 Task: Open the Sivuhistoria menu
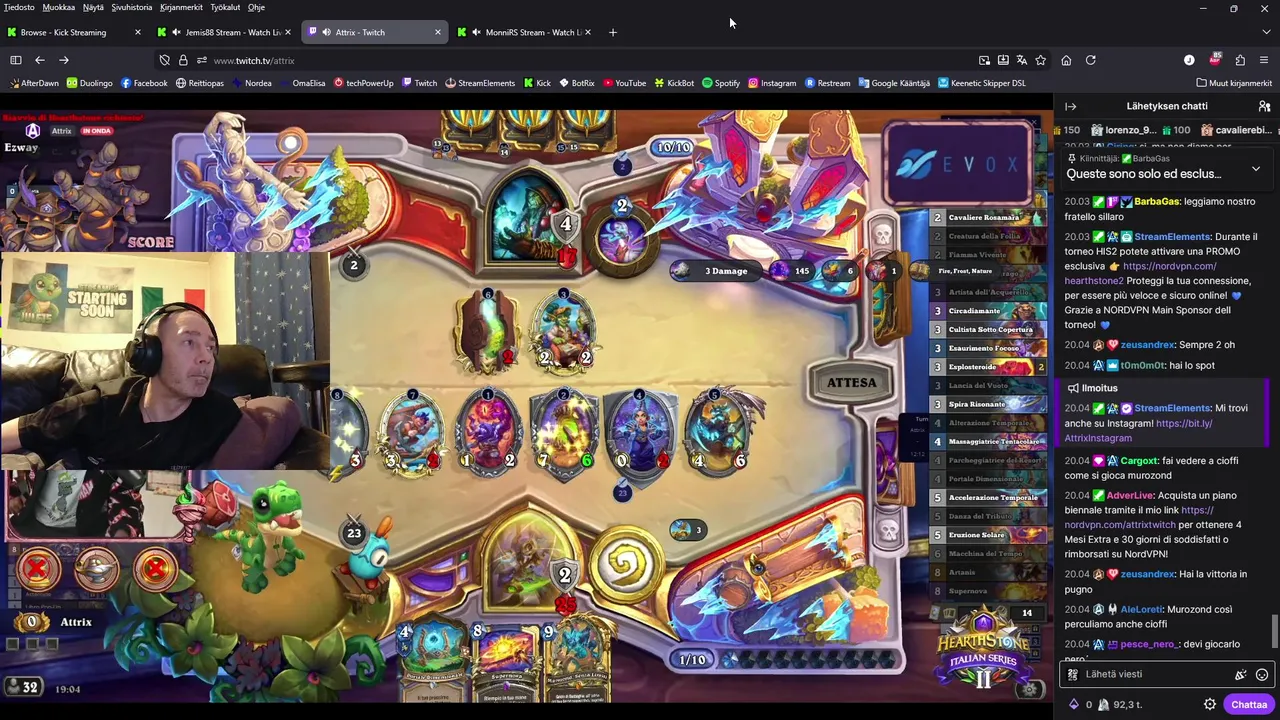(132, 7)
